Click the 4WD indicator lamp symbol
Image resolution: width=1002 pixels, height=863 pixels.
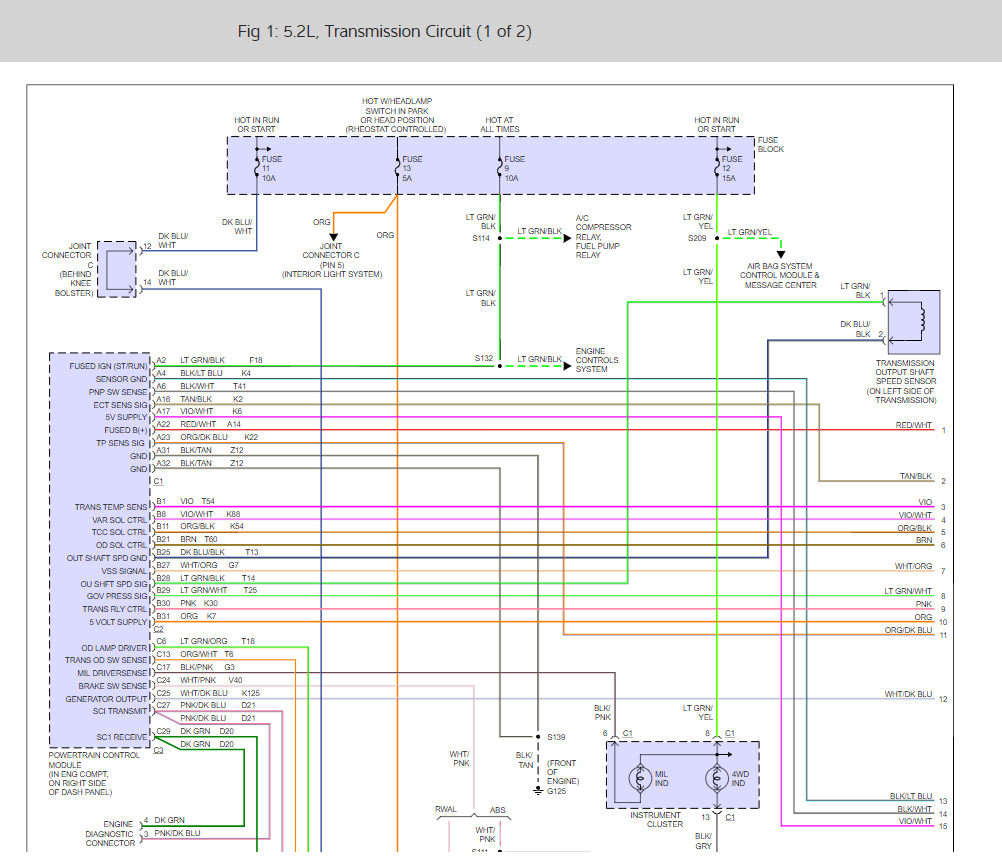tap(718, 777)
